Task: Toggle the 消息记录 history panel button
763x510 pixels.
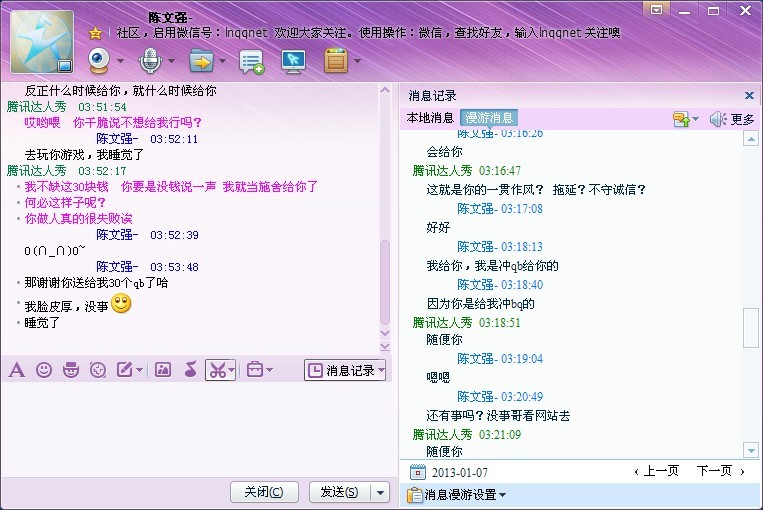Action: point(342,370)
